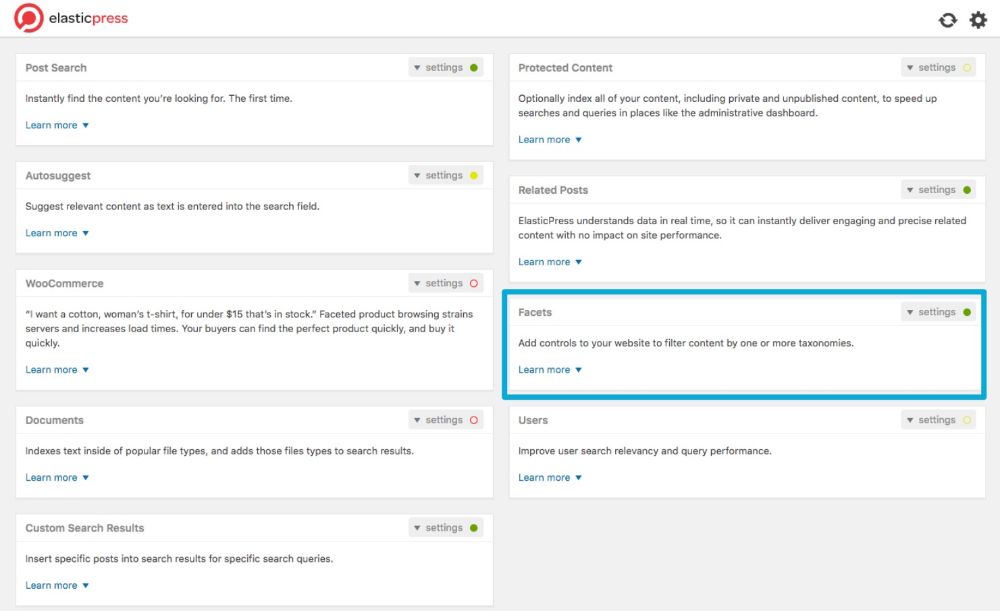The image size is (1000, 611).
Task: Expand Learn more under Related Posts
Action: click(x=550, y=261)
